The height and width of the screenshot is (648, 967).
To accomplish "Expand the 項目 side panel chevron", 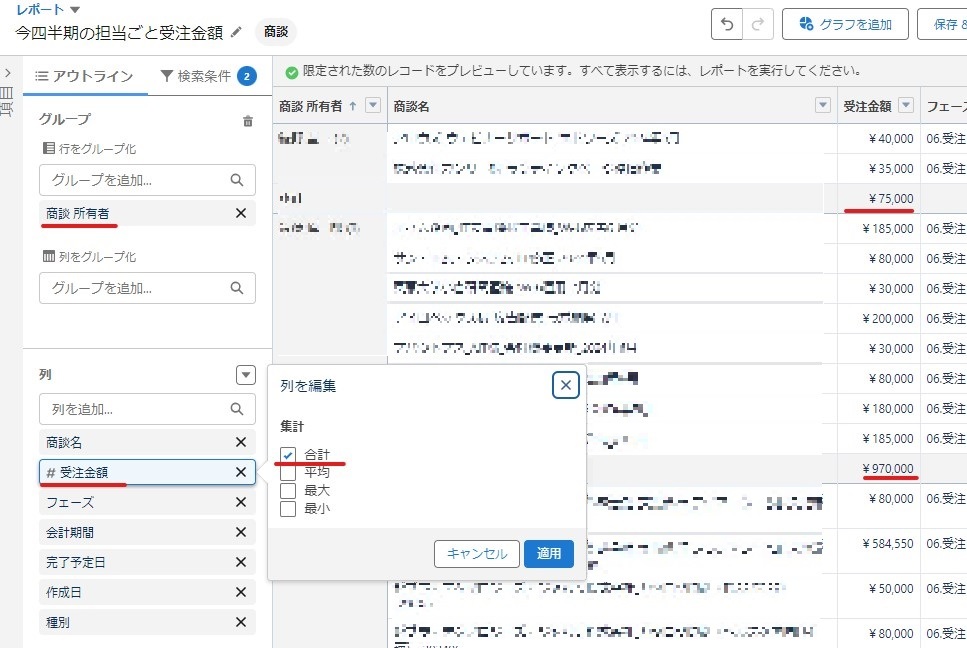I will (7, 73).
